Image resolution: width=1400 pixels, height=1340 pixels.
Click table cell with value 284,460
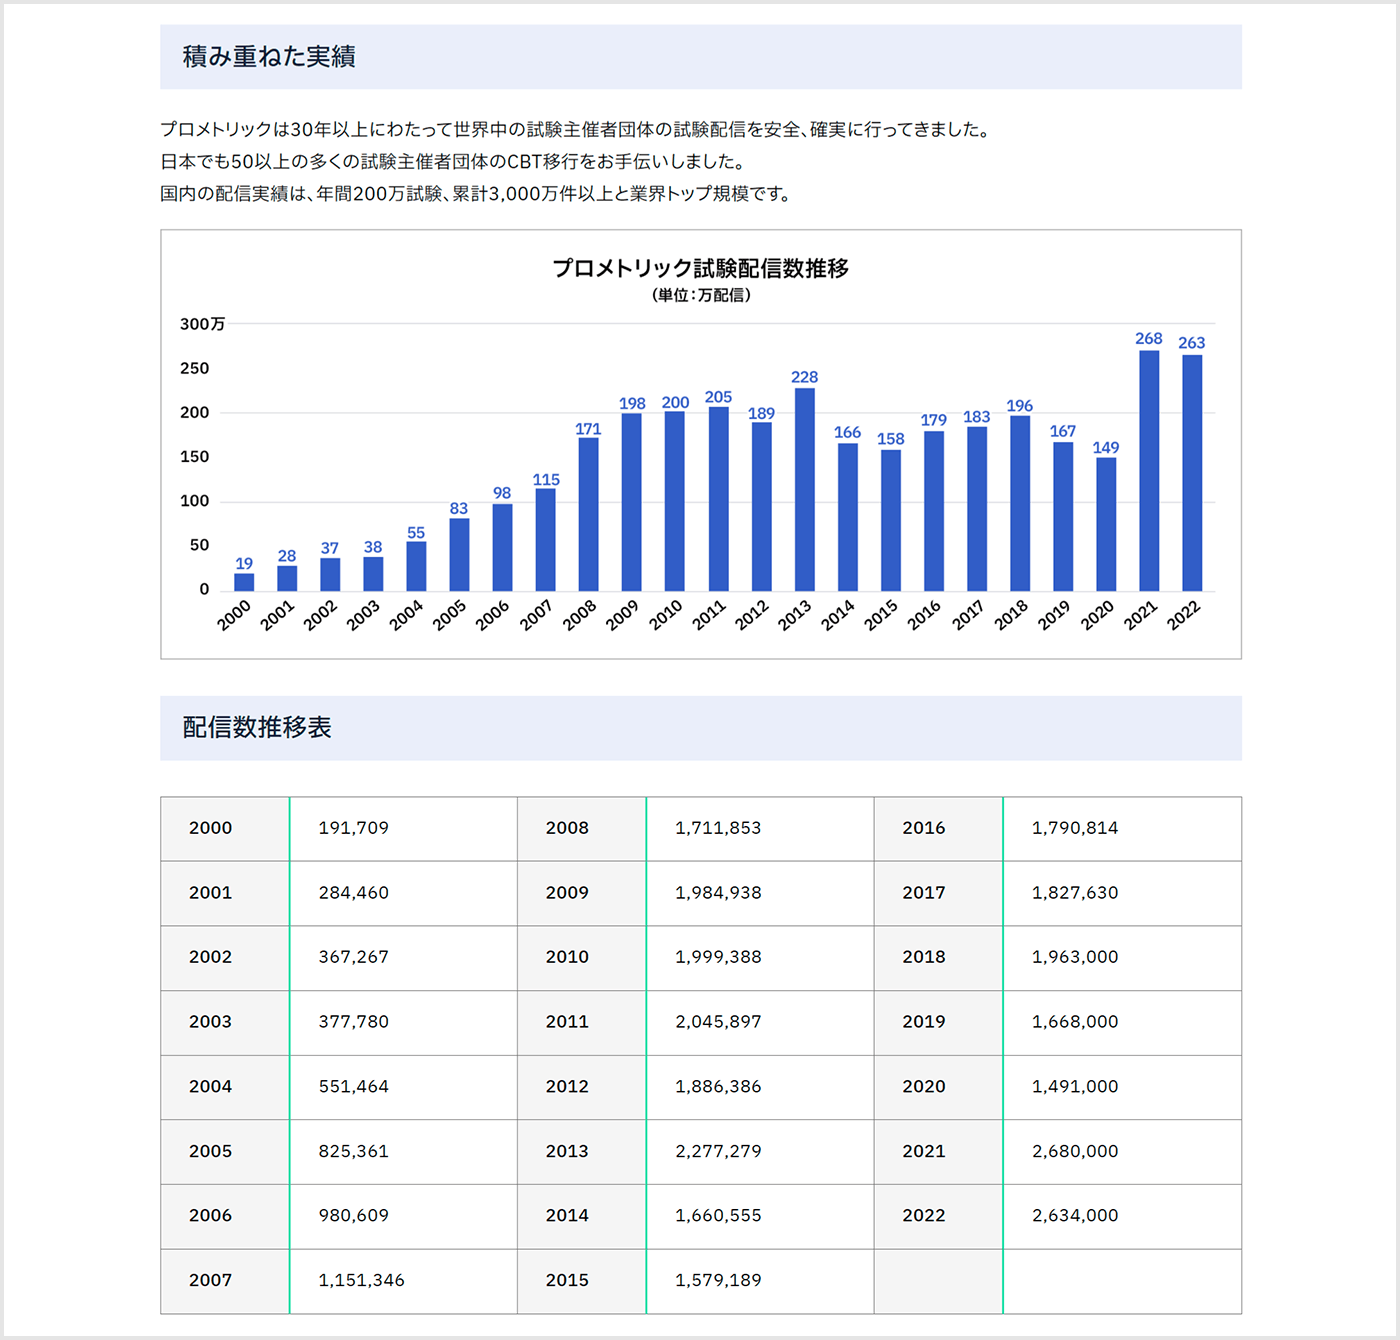[x=403, y=893]
